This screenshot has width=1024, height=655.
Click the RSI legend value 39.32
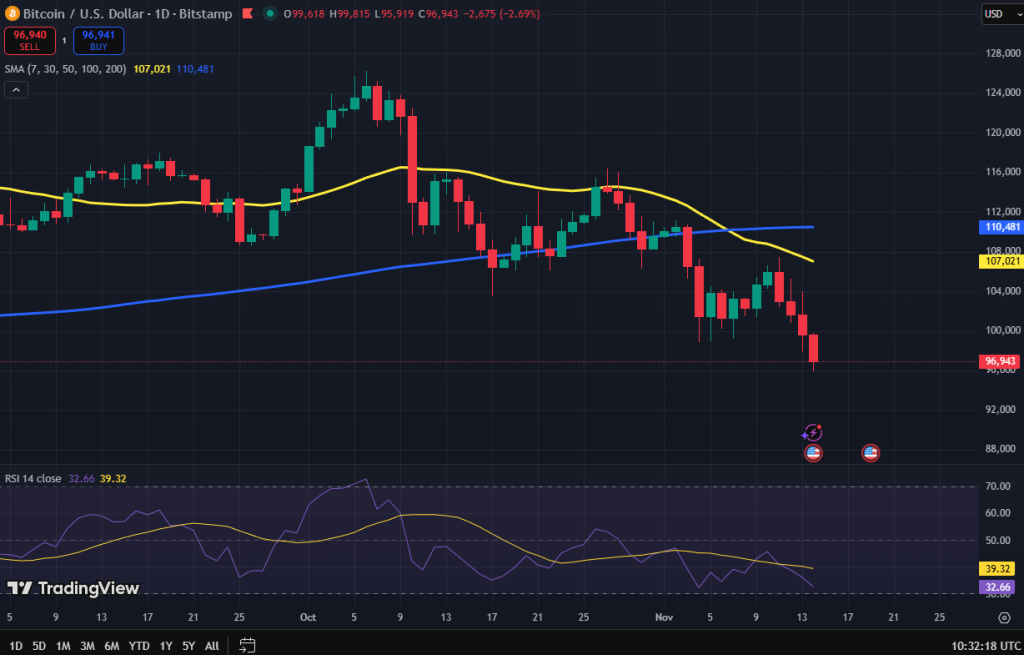click(x=113, y=479)
